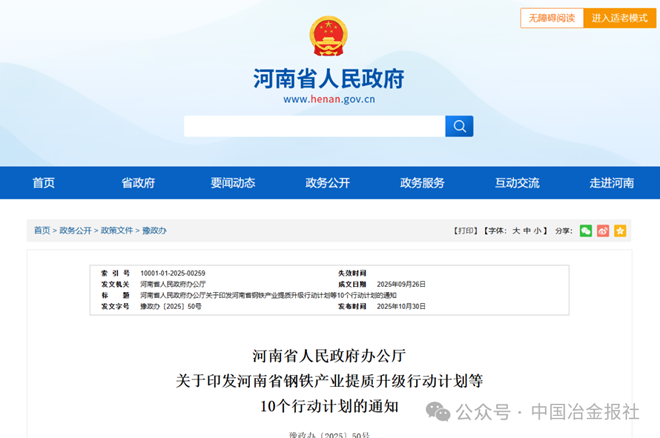Set font size to 小 (small)
This screenshot has width=660, height=438.
538,231
